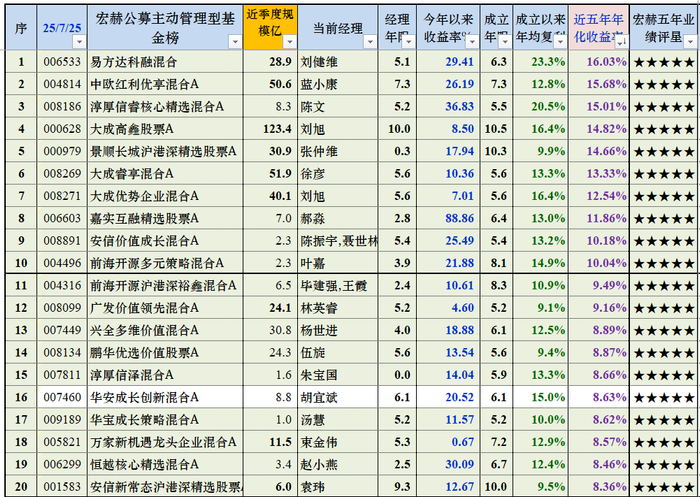Select row number 16 cell
The height and width of the screenshot is (497, 700).
[x=21, y=397]
